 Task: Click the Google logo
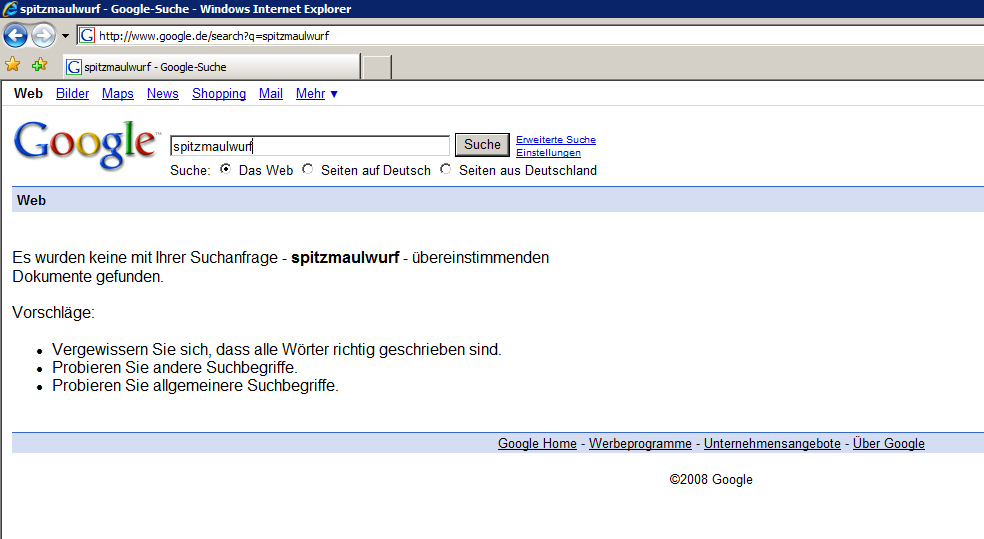[86, 145]
